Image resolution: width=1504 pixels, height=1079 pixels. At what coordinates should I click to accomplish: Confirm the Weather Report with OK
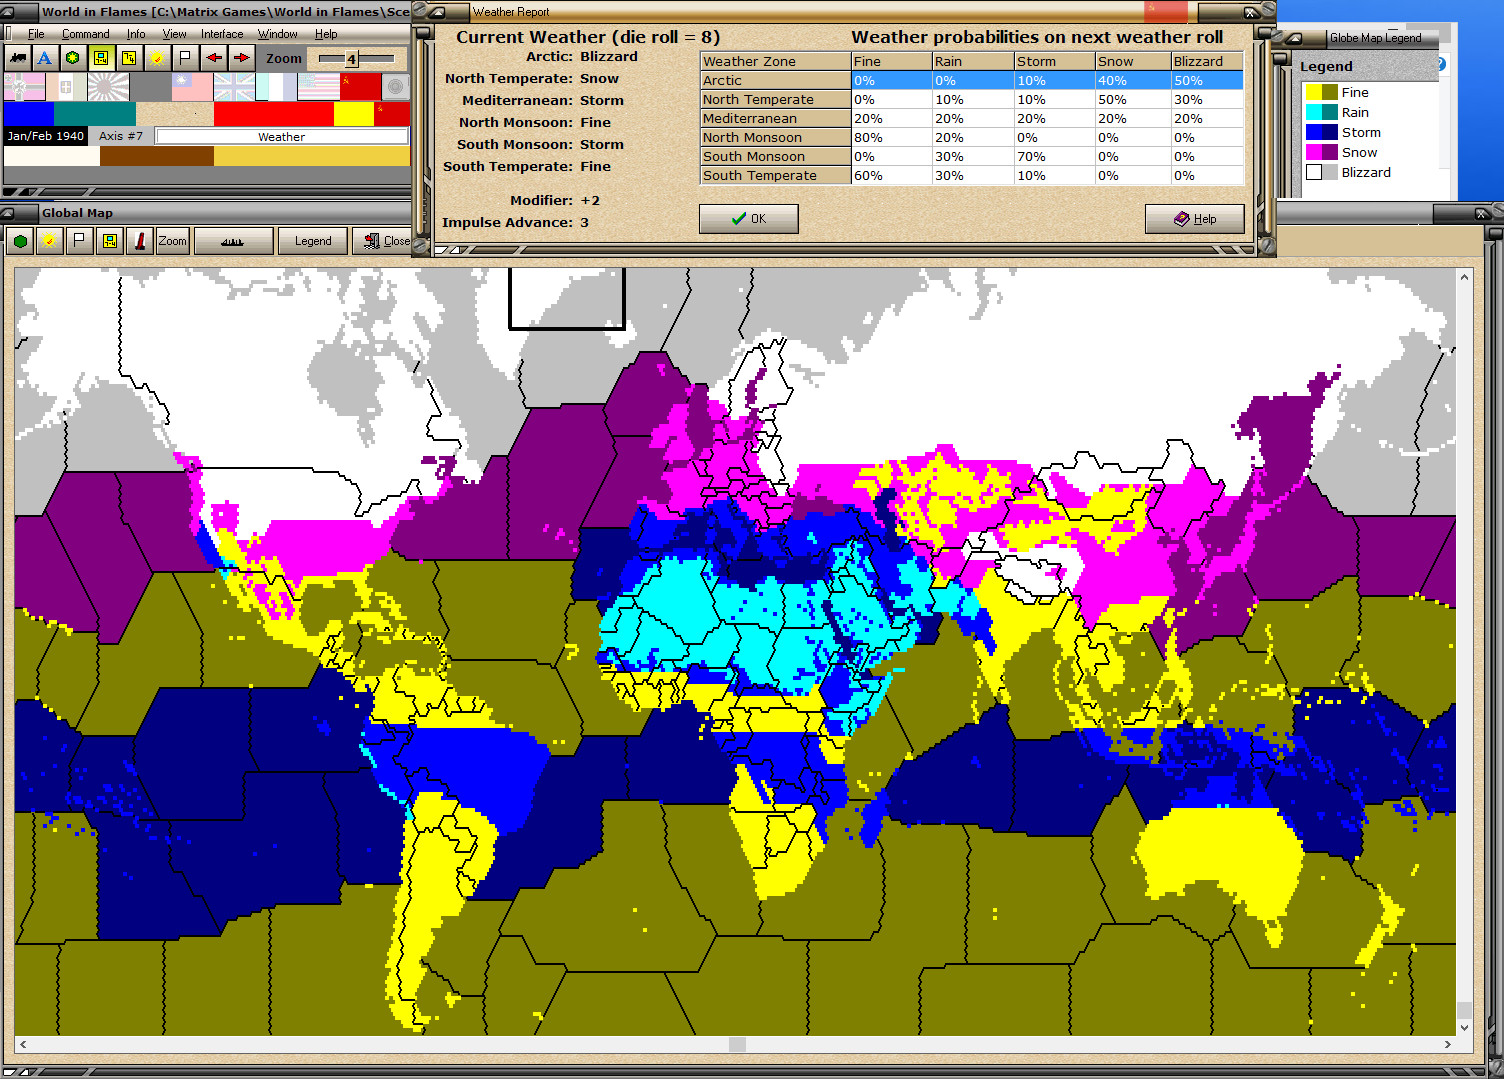[x=748, y=218]
